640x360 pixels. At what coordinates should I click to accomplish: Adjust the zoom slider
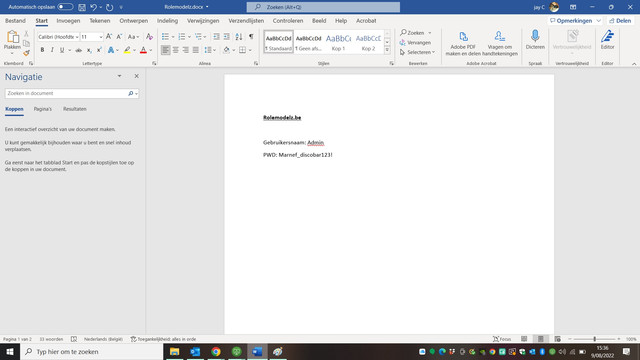tap(595, 339)
